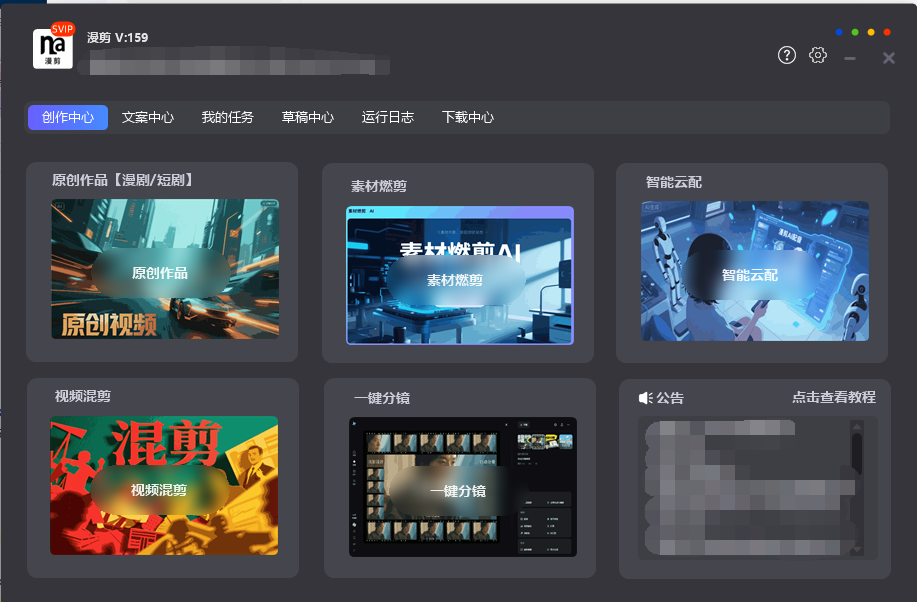Open settings via the gear icon
This screenshot has height=602, width=917.
coord(818,56)
